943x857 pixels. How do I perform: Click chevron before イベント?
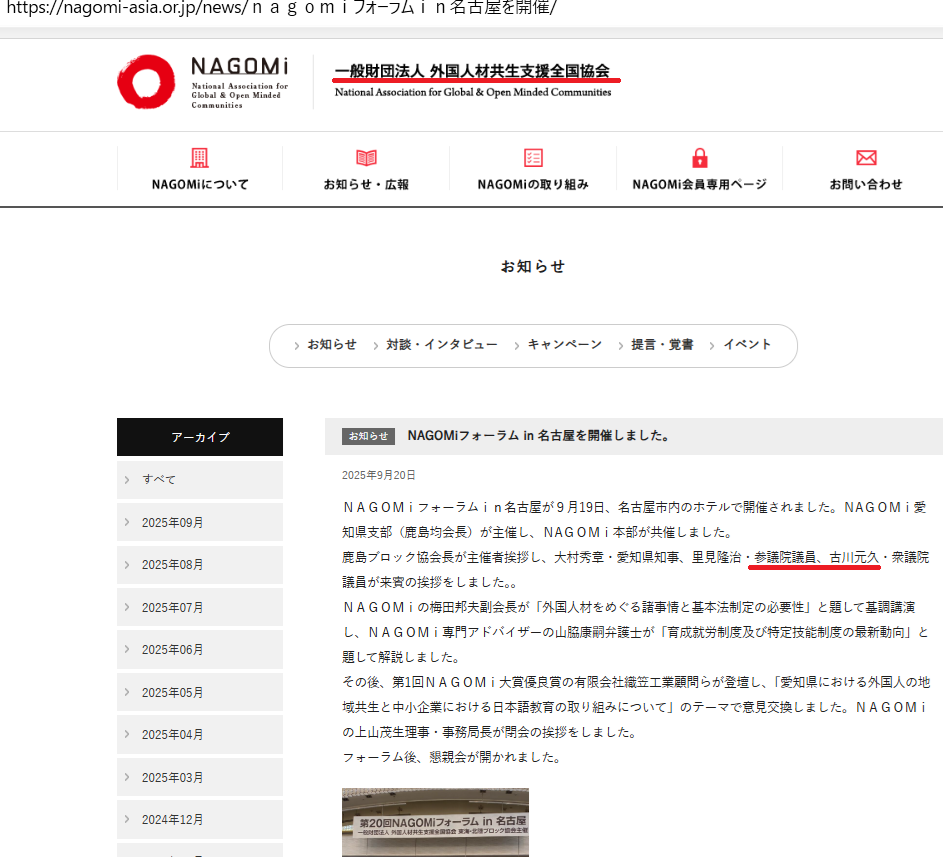click(712, 346)
